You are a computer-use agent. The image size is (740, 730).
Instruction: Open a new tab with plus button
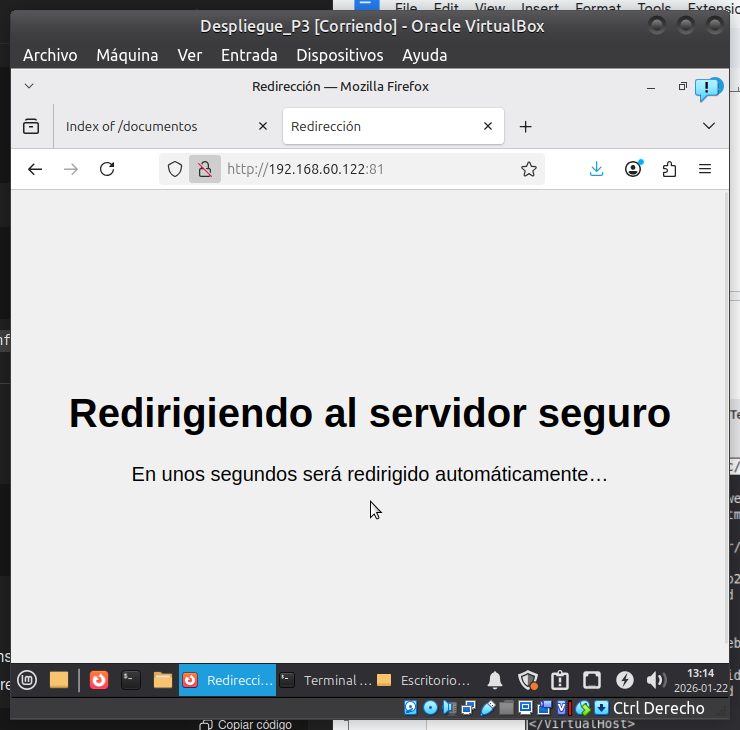pos(525,127)
